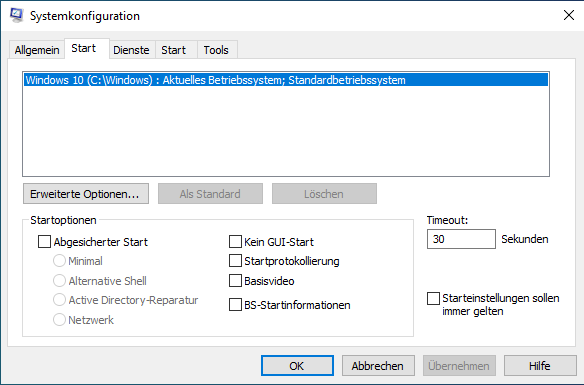The image size is (584, 385).
Task: Select the Alternative Shell radio option
Action: (x=59, y=280)
